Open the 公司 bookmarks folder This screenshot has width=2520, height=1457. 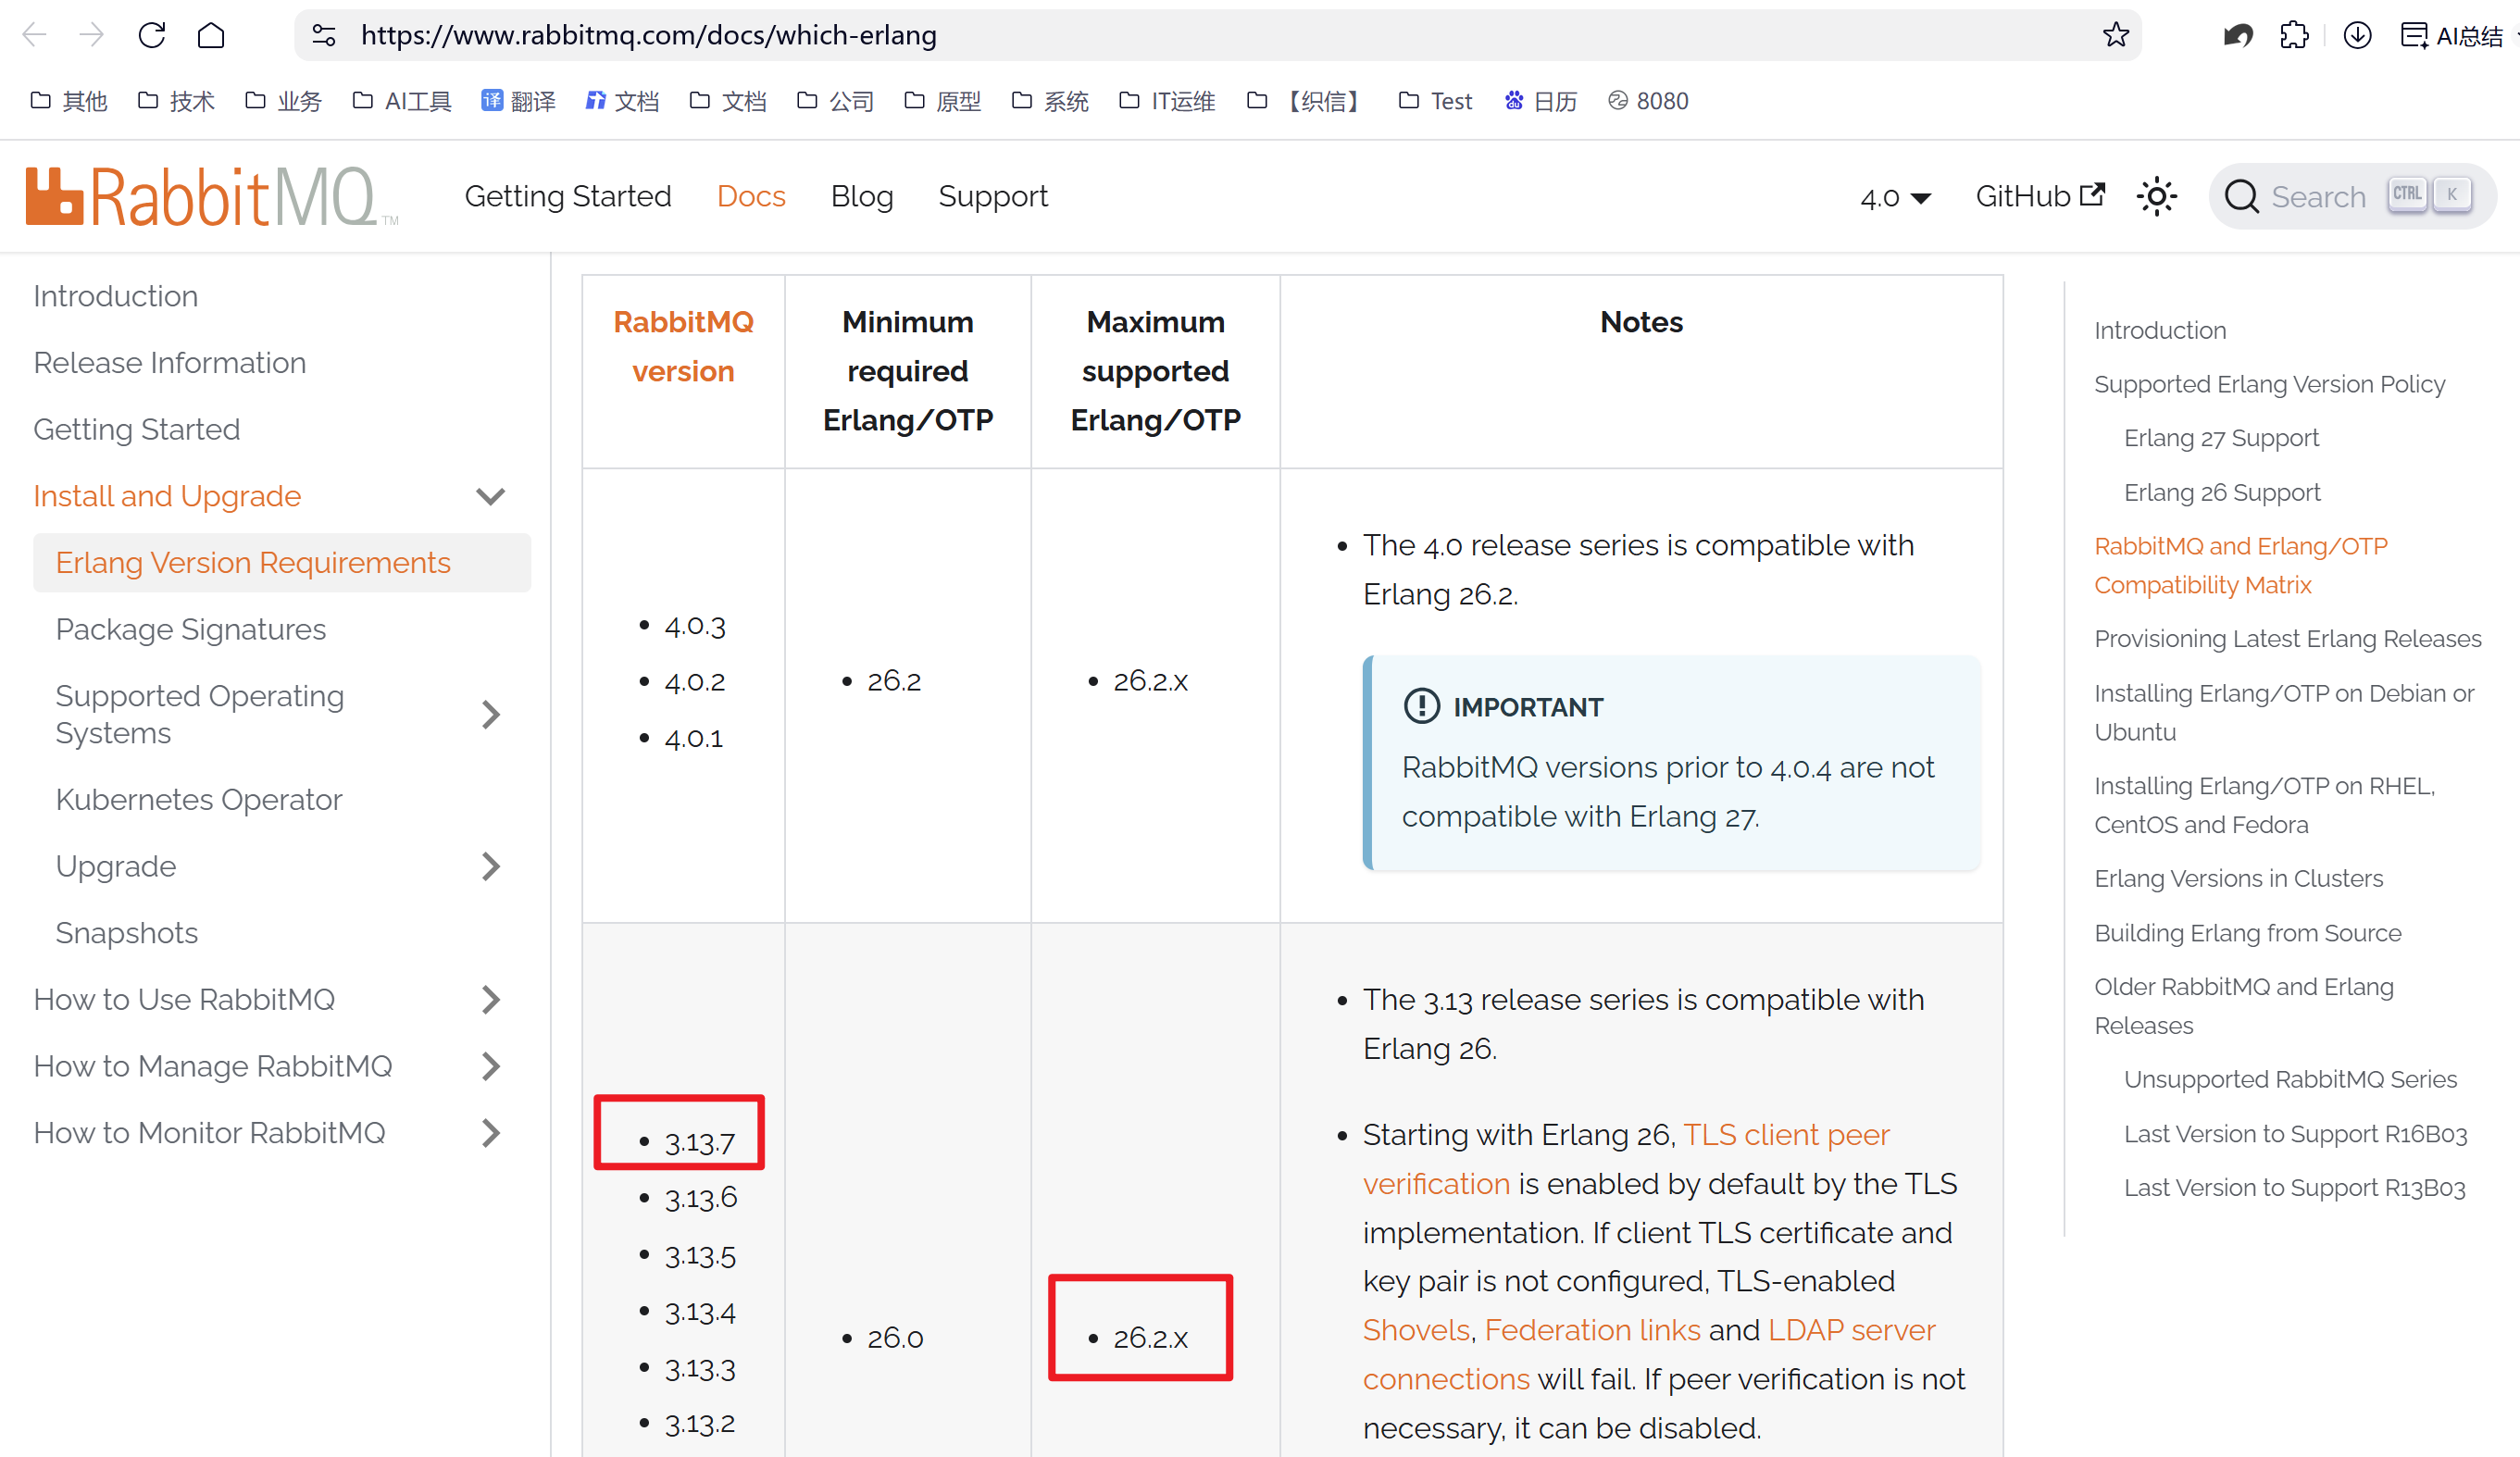tap(835, 101)
